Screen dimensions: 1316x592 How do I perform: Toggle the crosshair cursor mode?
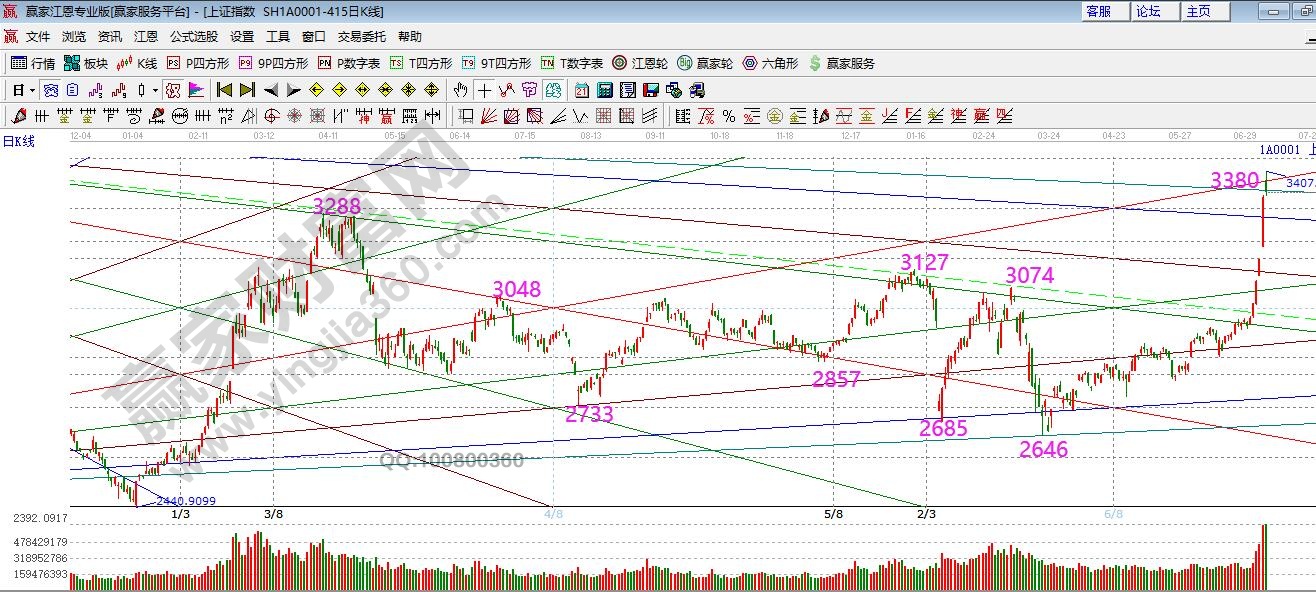pyautogui.click(x=484, y=90)
